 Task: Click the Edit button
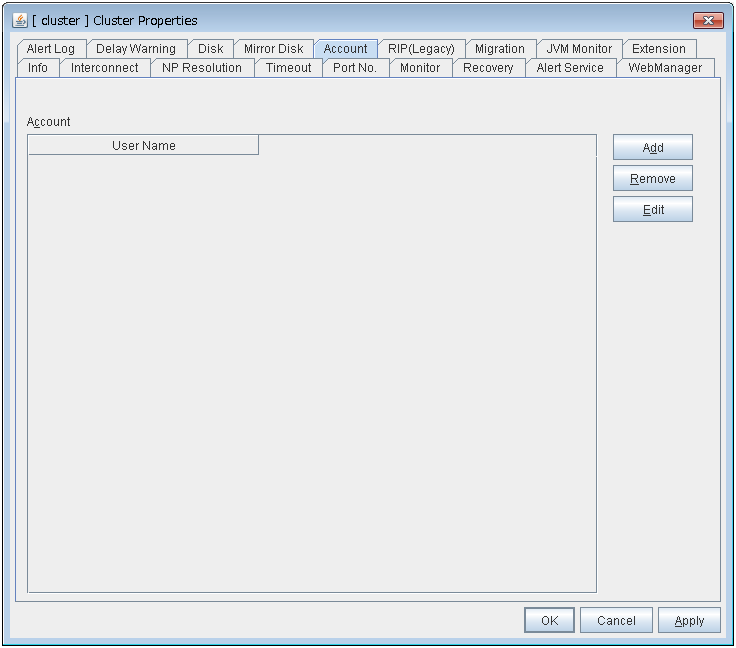coord(652,210)
